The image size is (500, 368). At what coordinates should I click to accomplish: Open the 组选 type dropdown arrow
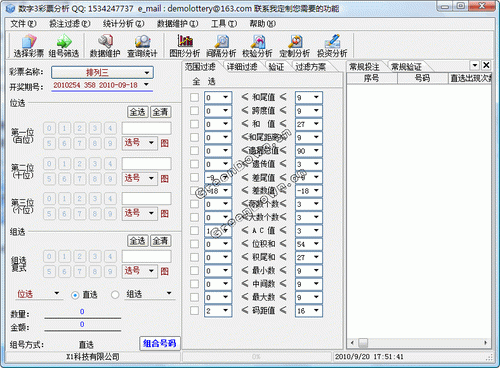(x=169, y=293)
